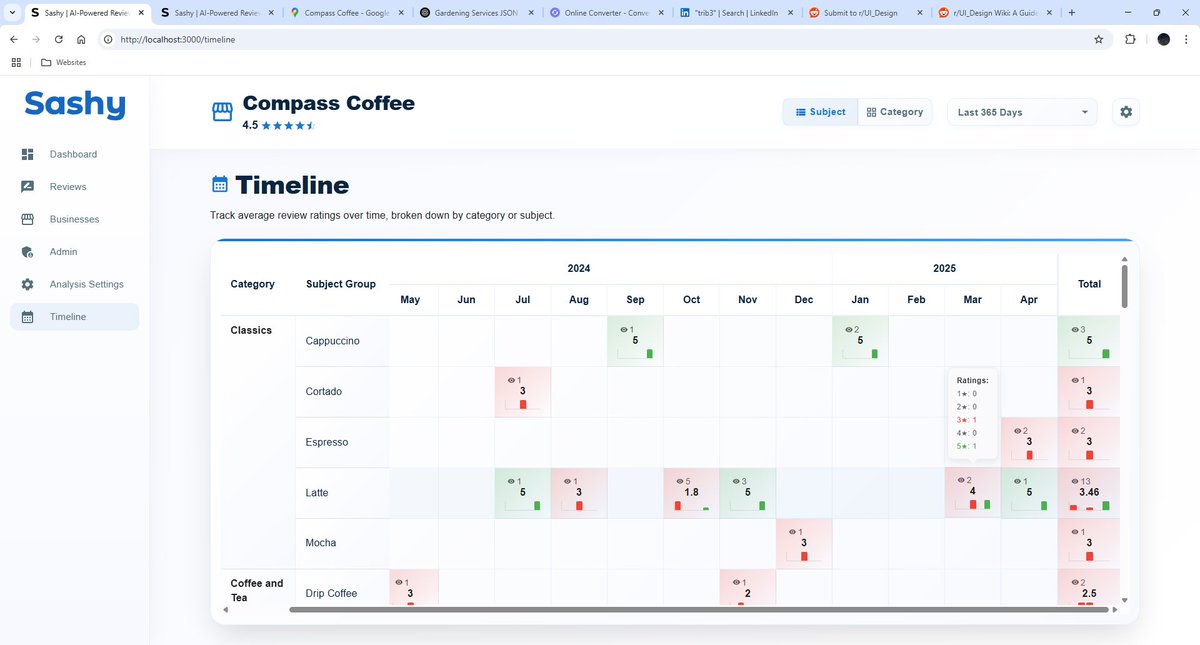Click the Subject Group column header
The height and width of the screenshot is (645, 1200).
[341, 284]
